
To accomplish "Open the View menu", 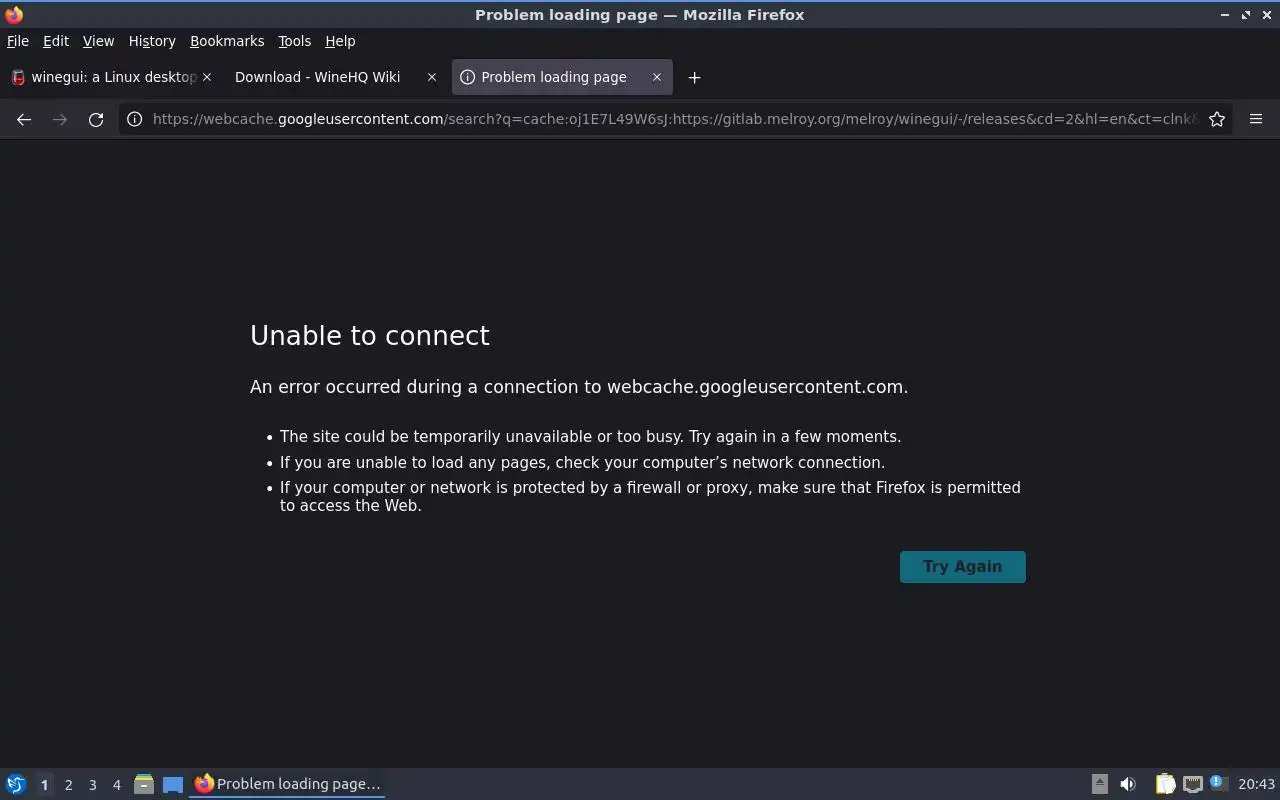I will [98, 41].
